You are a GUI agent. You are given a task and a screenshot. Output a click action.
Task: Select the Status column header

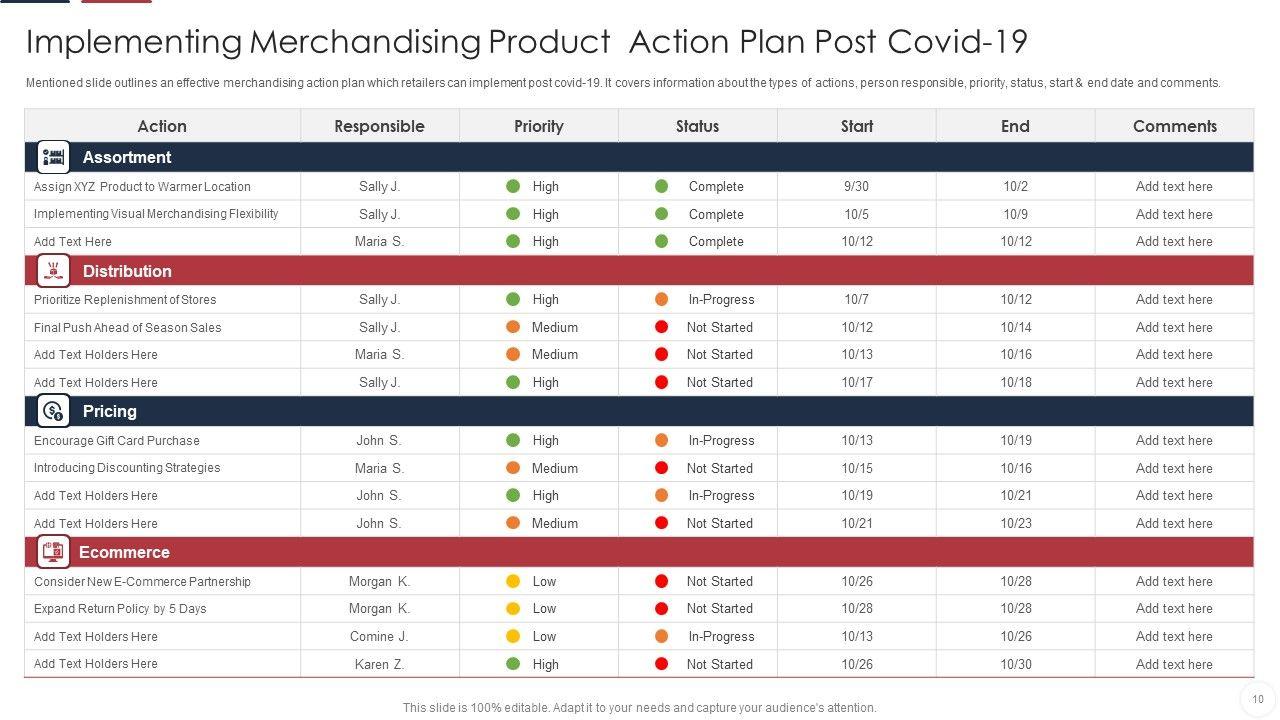pos(697,126)
